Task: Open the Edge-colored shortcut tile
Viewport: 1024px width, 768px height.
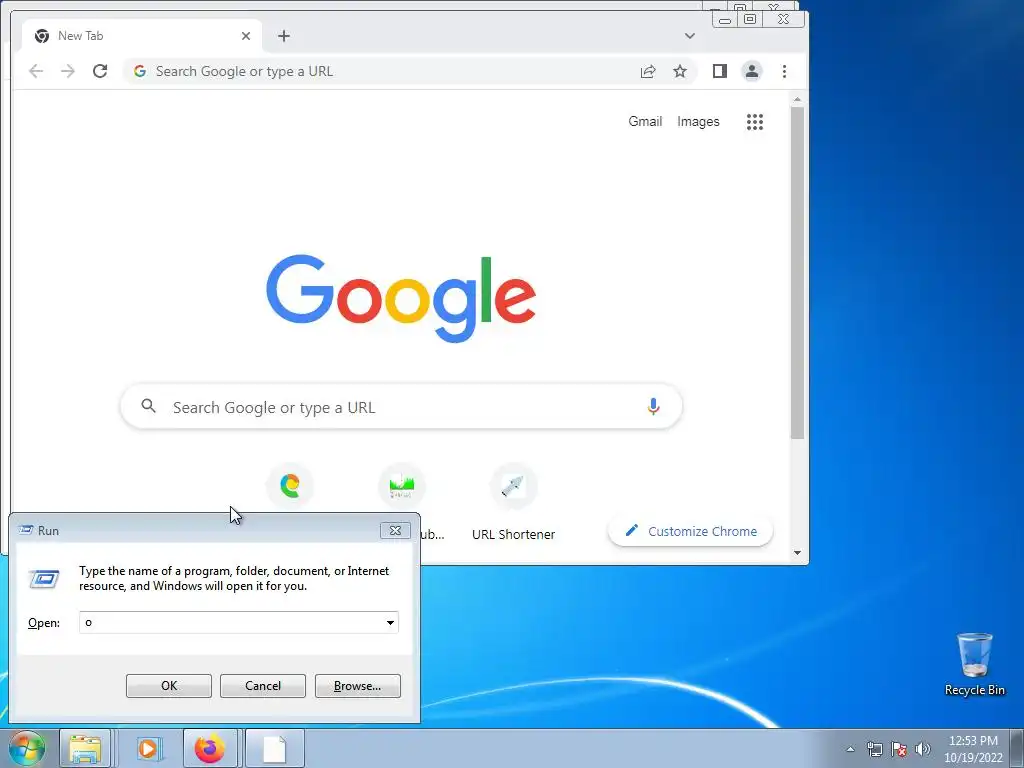Action: point(290,485)
